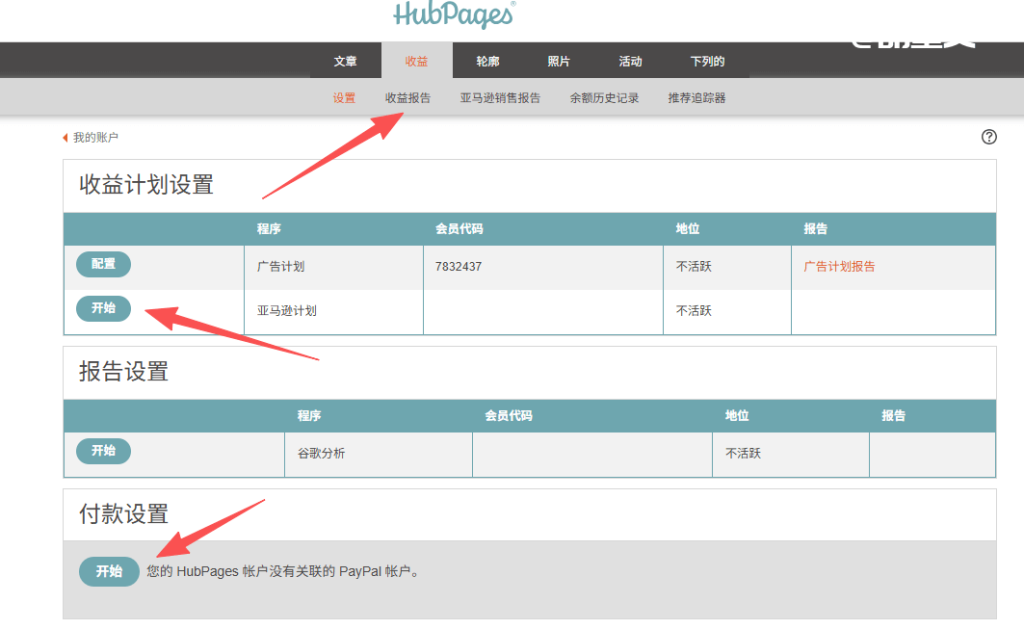Viewport: 1024px width, 629px height.
Task: Open the help question mark icon
Action: pos(989,137)
